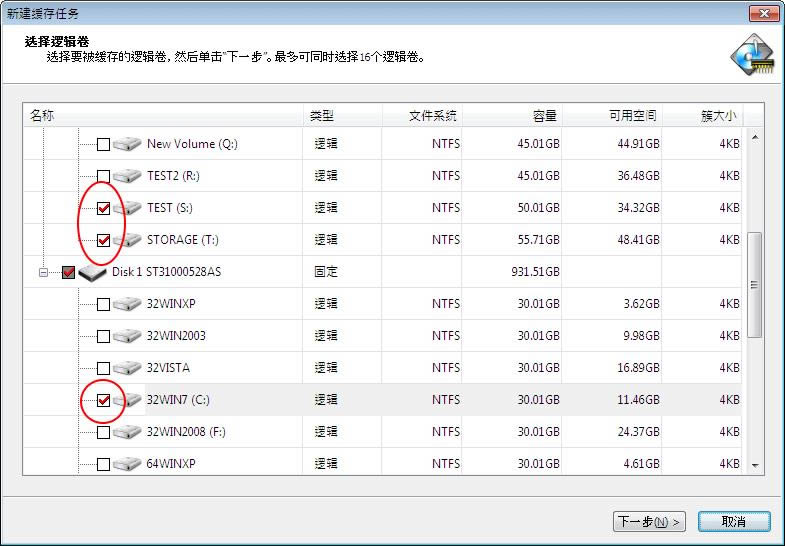
Task: Check the New Volume (Q:) checkbox
Action: click(x=103, y=145)
